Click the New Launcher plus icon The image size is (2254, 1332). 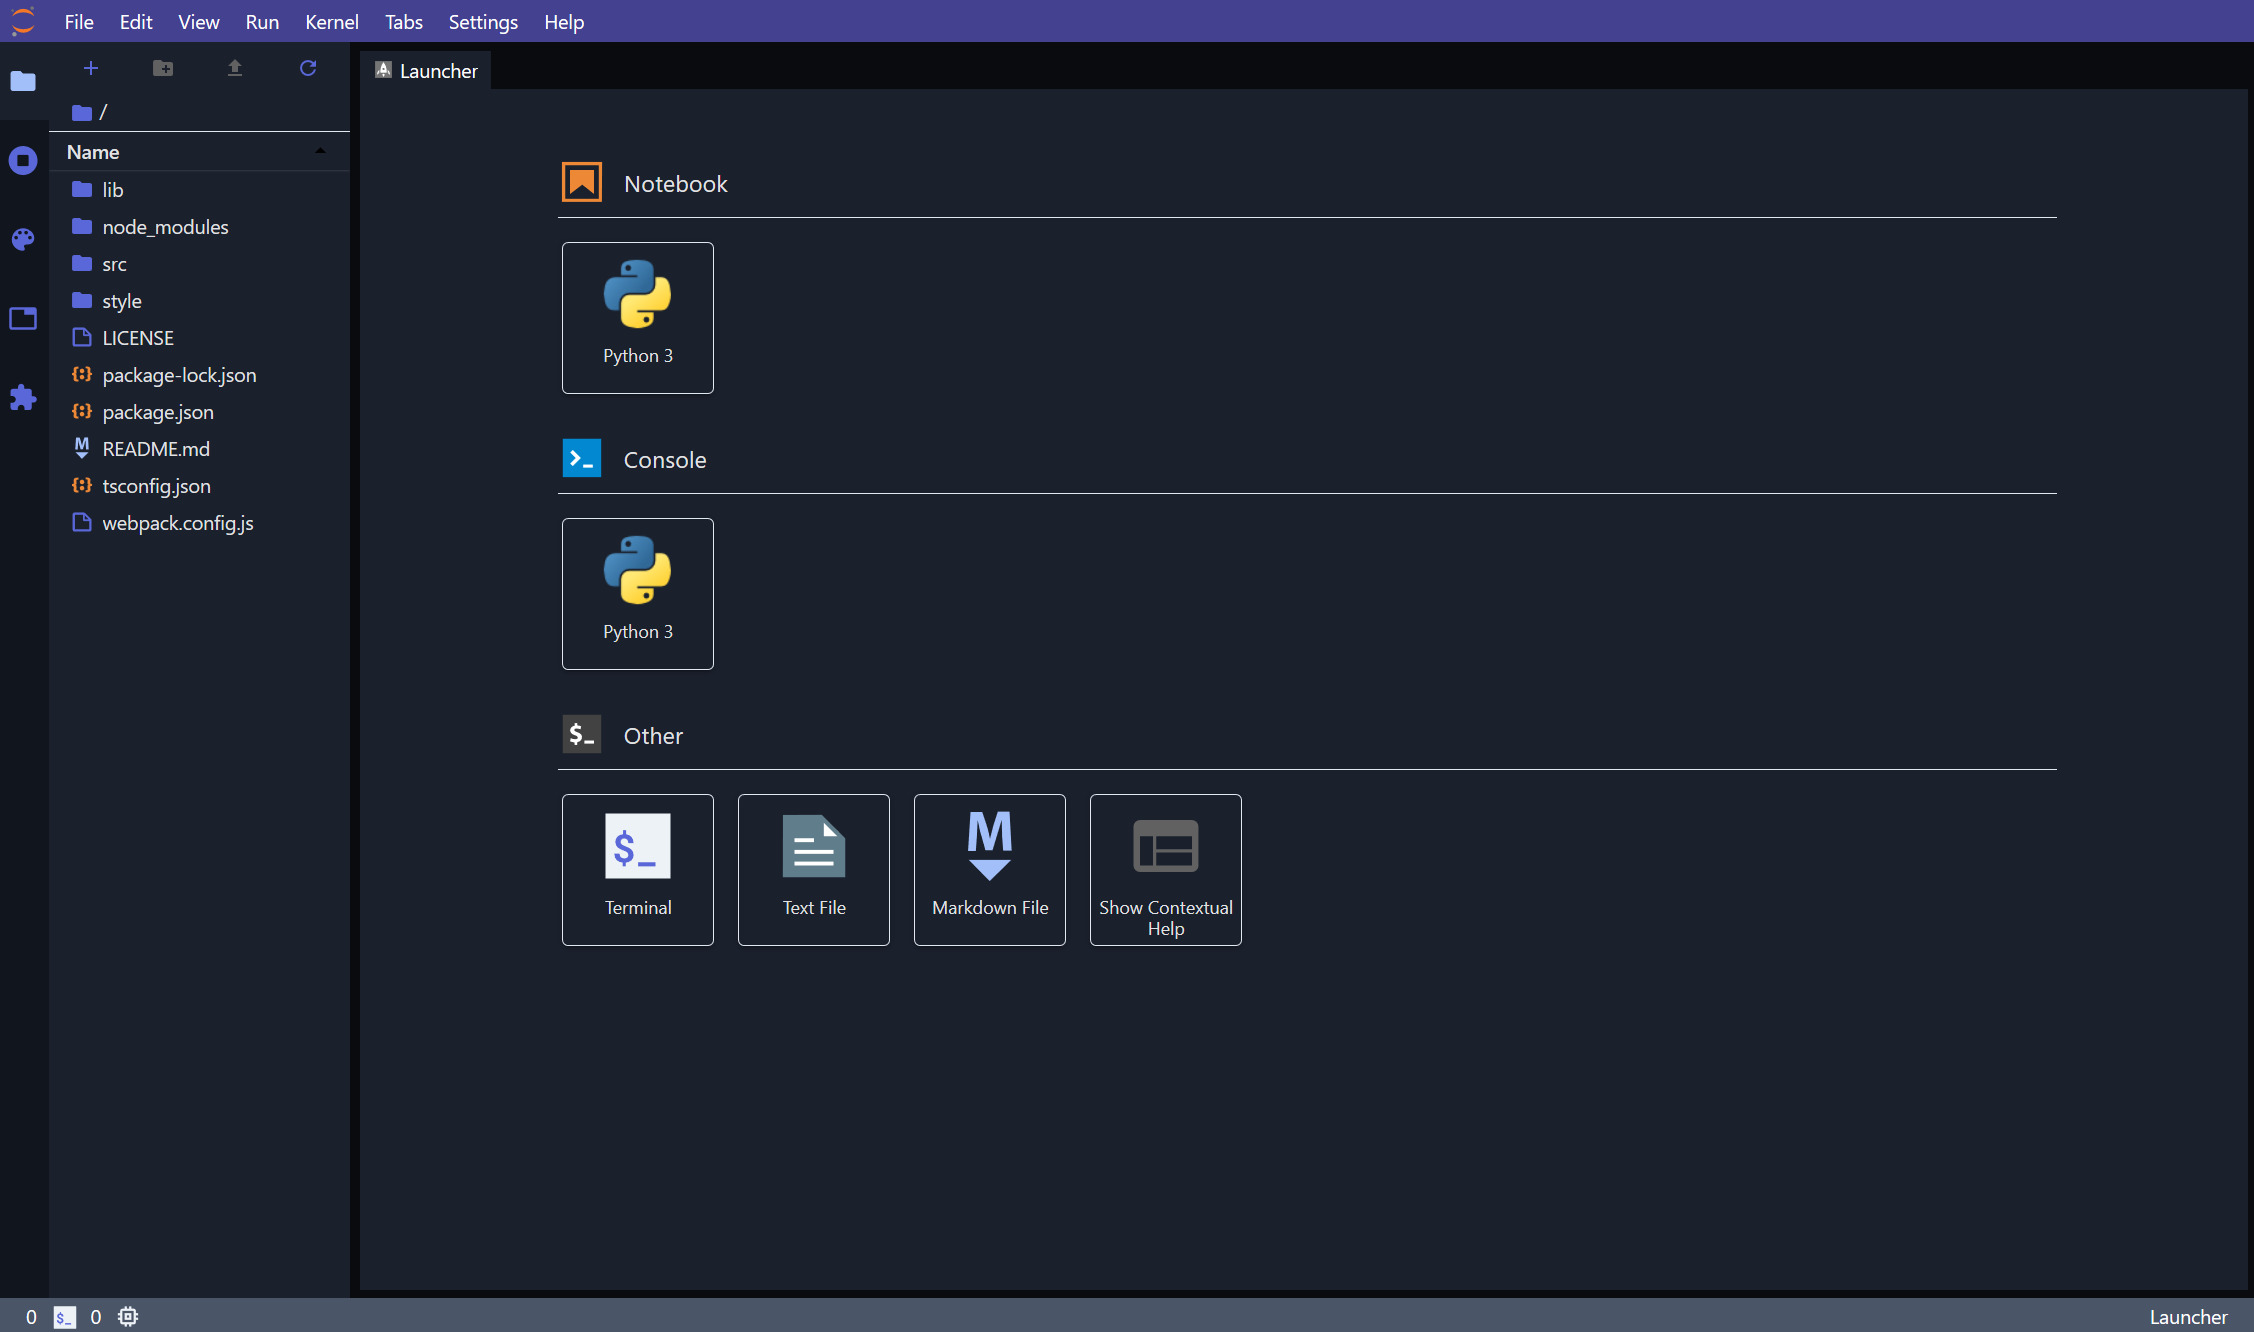click(90, 68)
